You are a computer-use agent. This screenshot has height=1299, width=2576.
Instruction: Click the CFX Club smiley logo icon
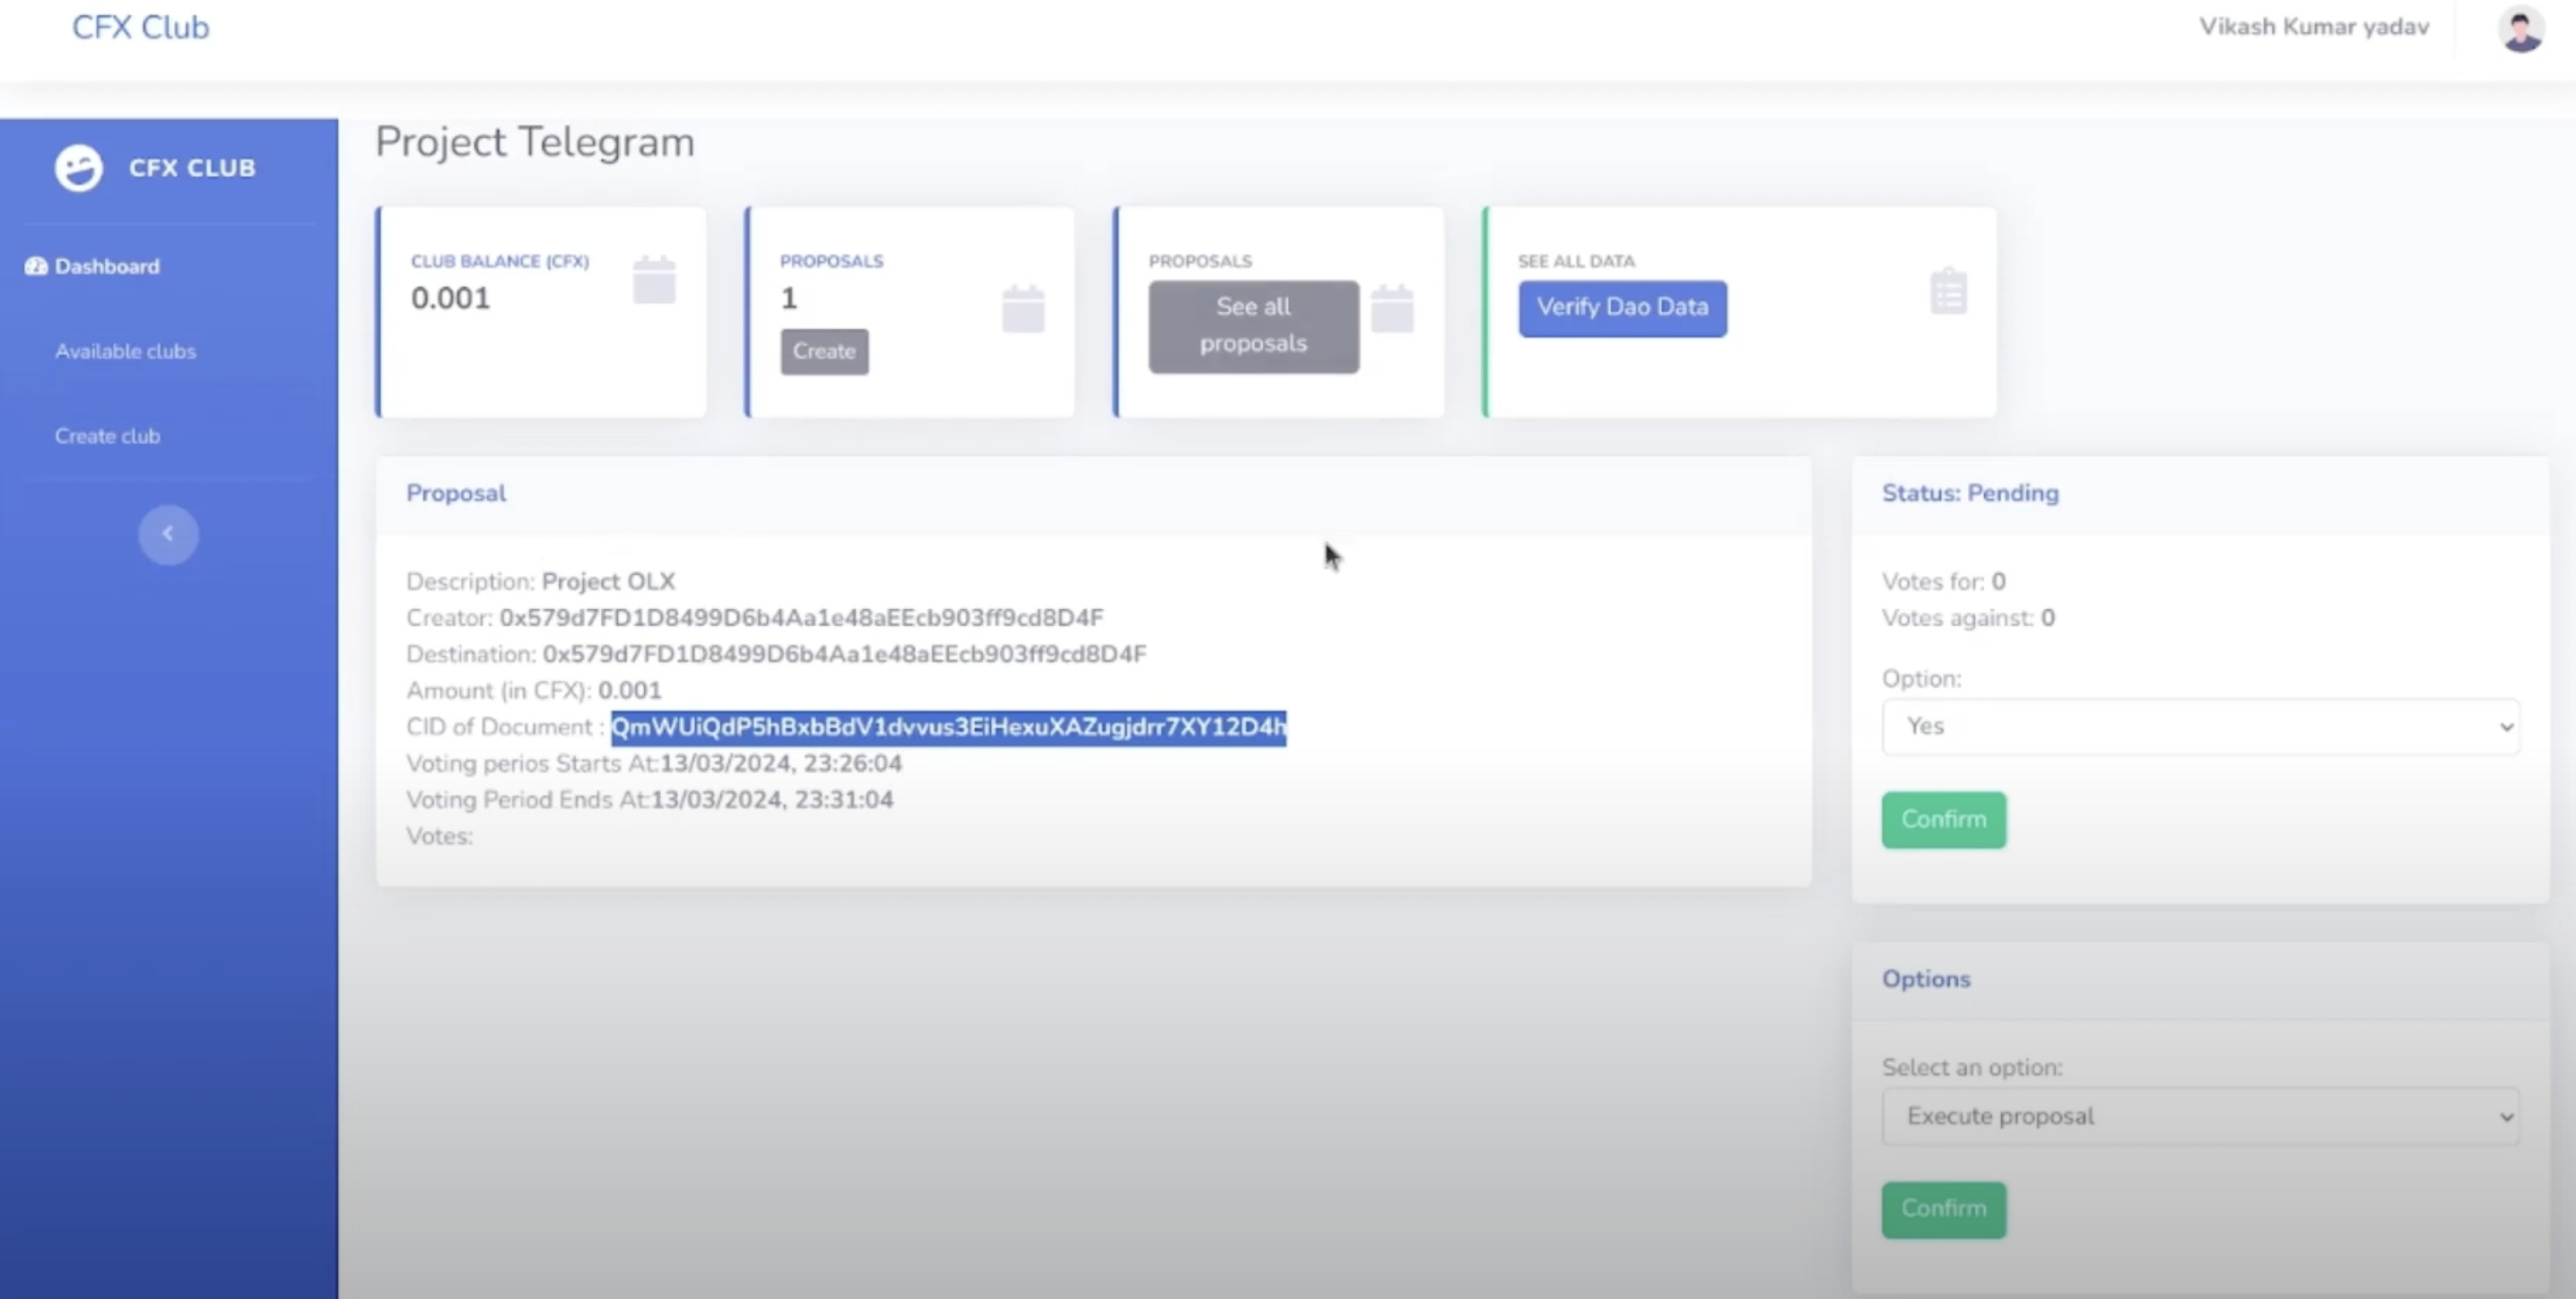(x=79, y=167)
